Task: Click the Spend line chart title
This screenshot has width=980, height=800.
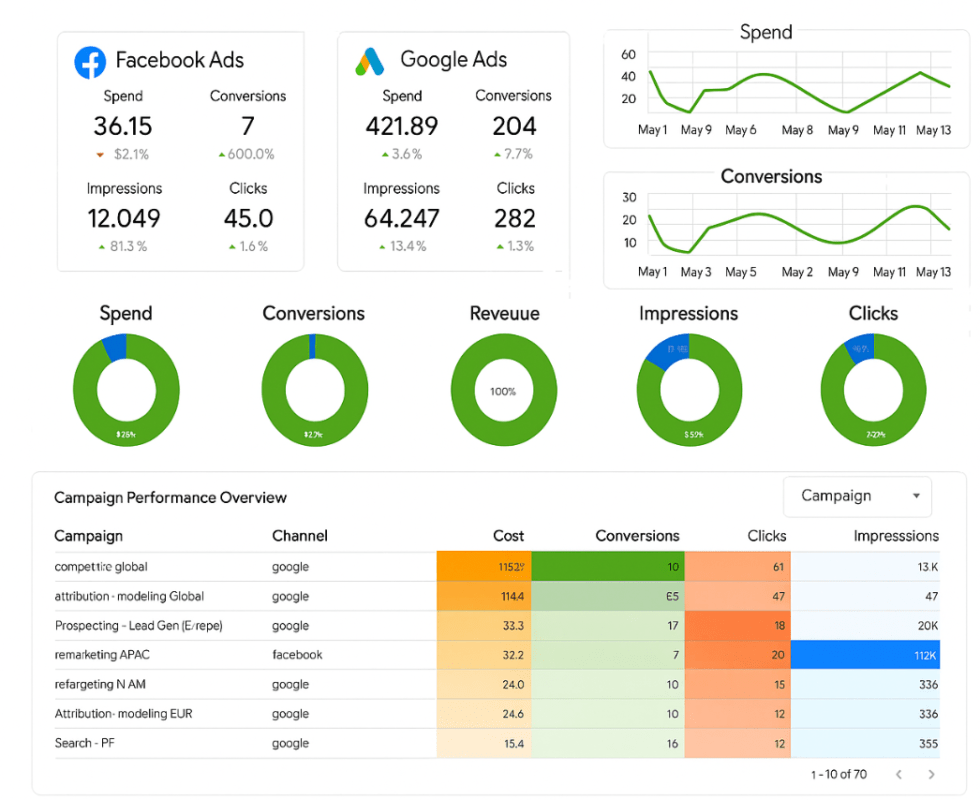Action: point(766,32)
